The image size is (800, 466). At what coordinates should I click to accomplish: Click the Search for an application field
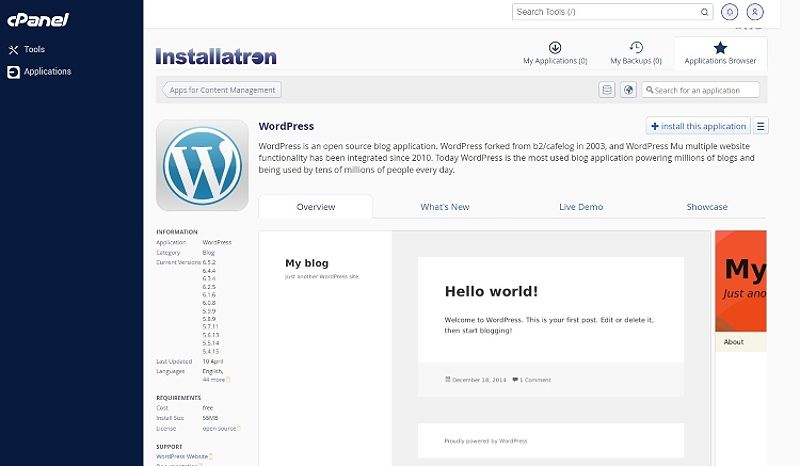704,90
